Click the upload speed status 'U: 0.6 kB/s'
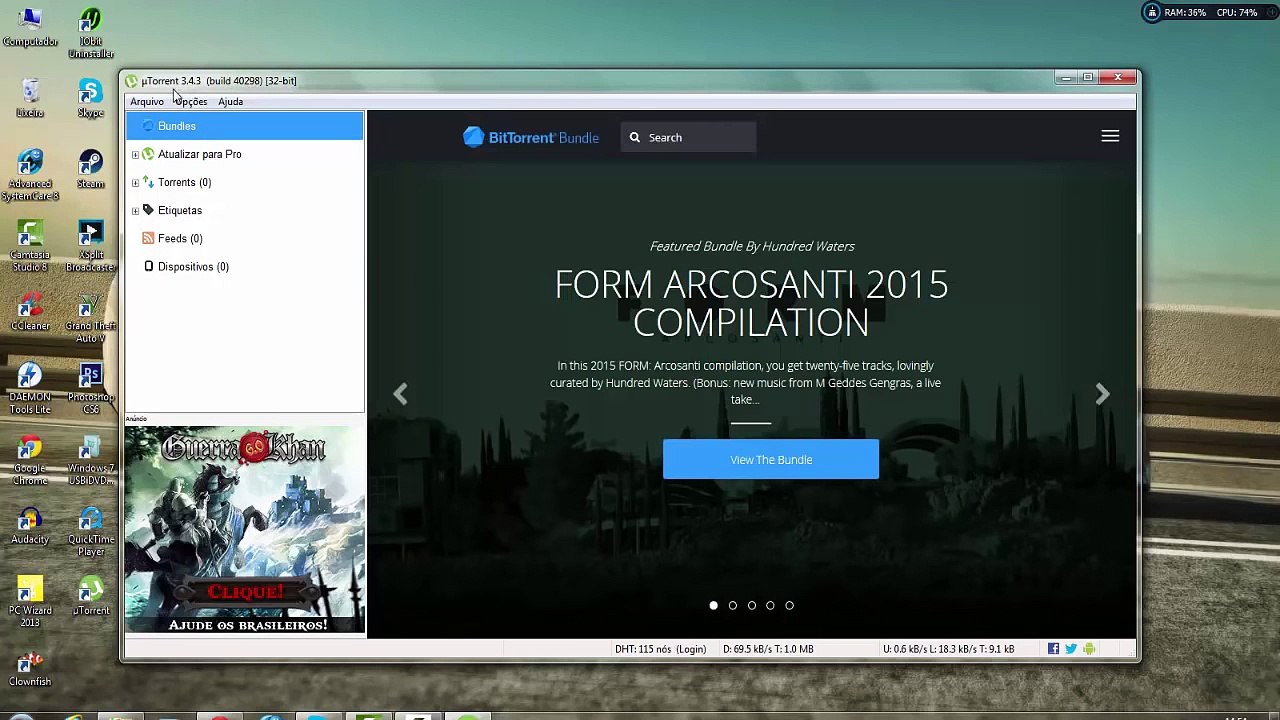Screen dimensions: 1280x720 (x=948, y=649)
